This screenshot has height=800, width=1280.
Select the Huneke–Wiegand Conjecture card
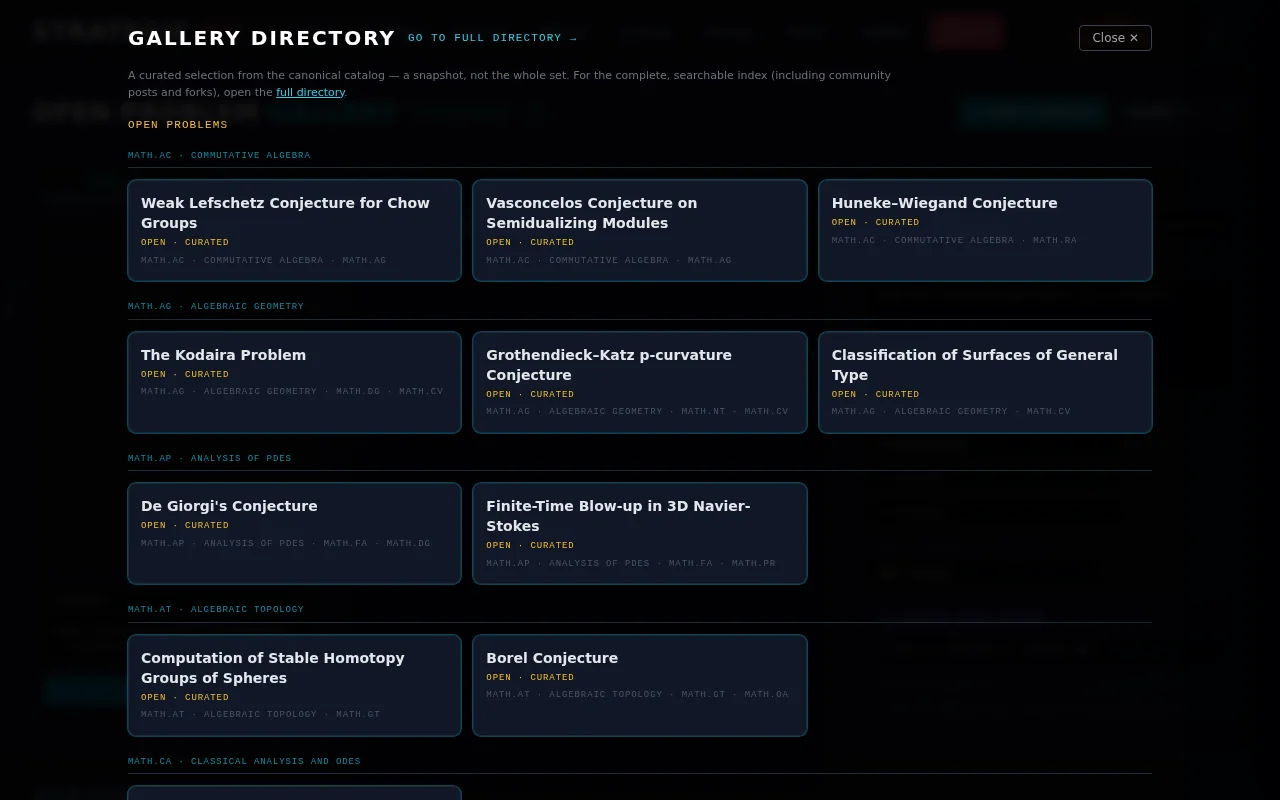click(985, 230)
